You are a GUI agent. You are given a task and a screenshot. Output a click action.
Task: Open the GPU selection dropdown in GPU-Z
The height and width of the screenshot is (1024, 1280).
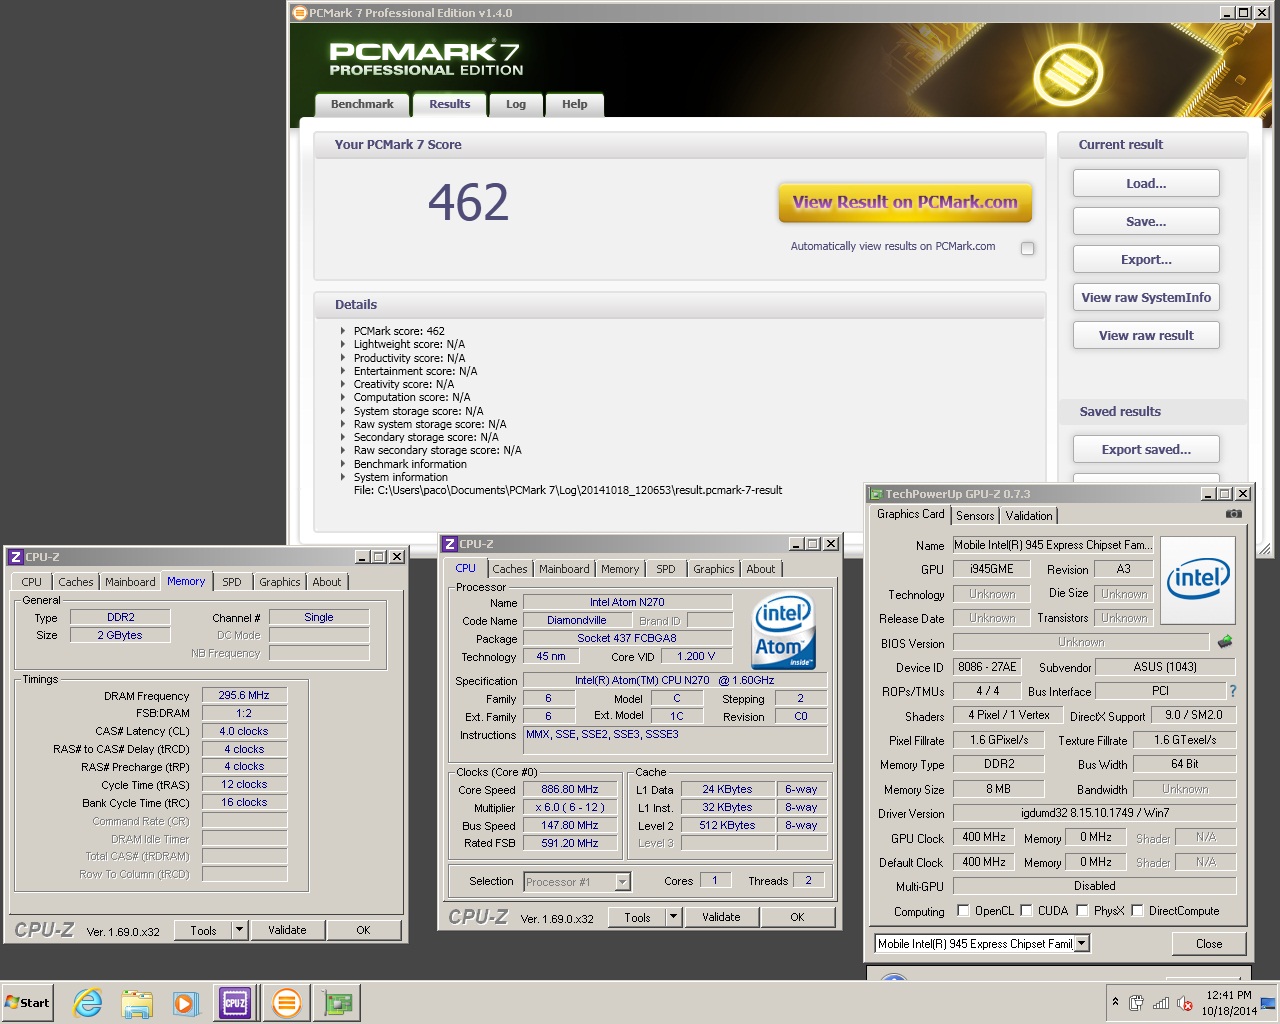point(1081,944)
